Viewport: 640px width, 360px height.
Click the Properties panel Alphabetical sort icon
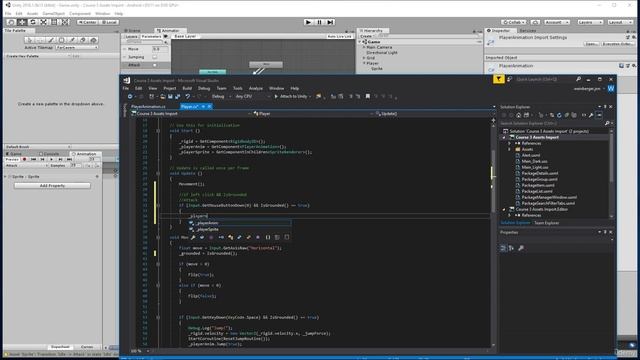coord(511,248)
